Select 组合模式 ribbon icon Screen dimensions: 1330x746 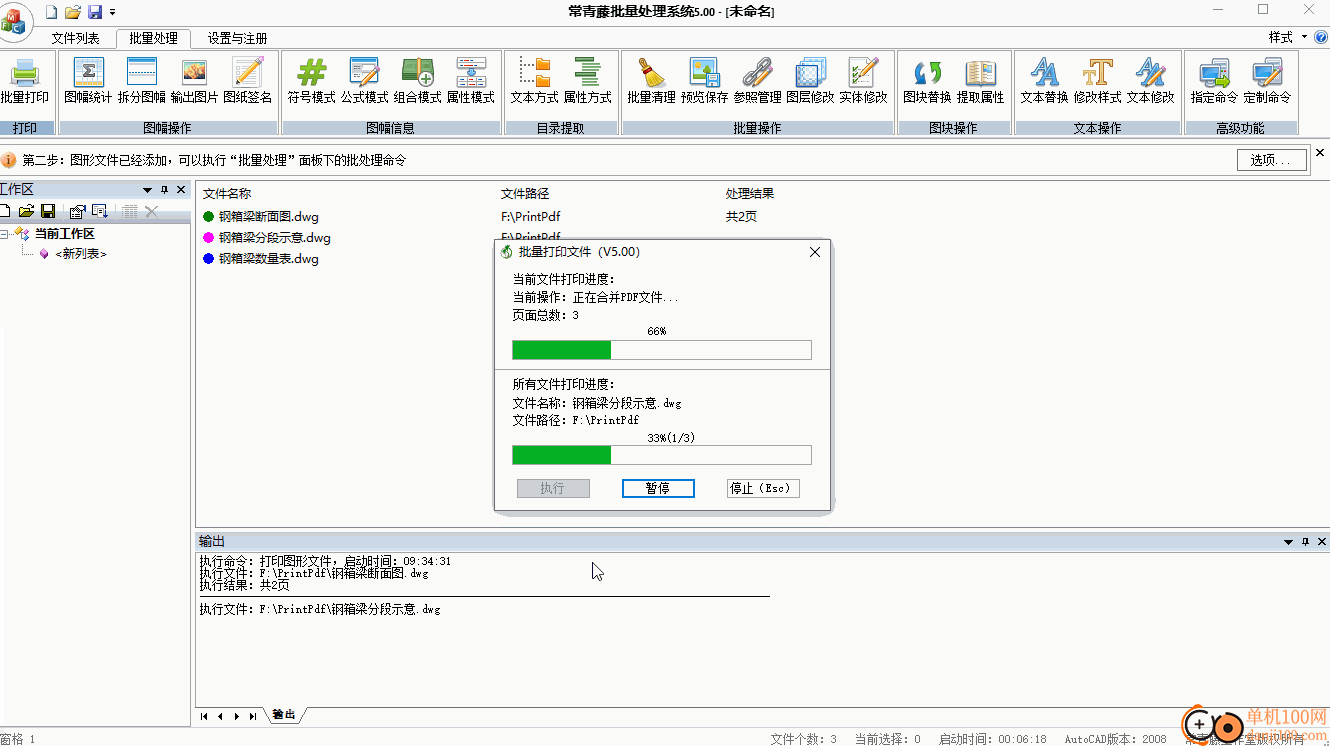(x=417, y=81)
